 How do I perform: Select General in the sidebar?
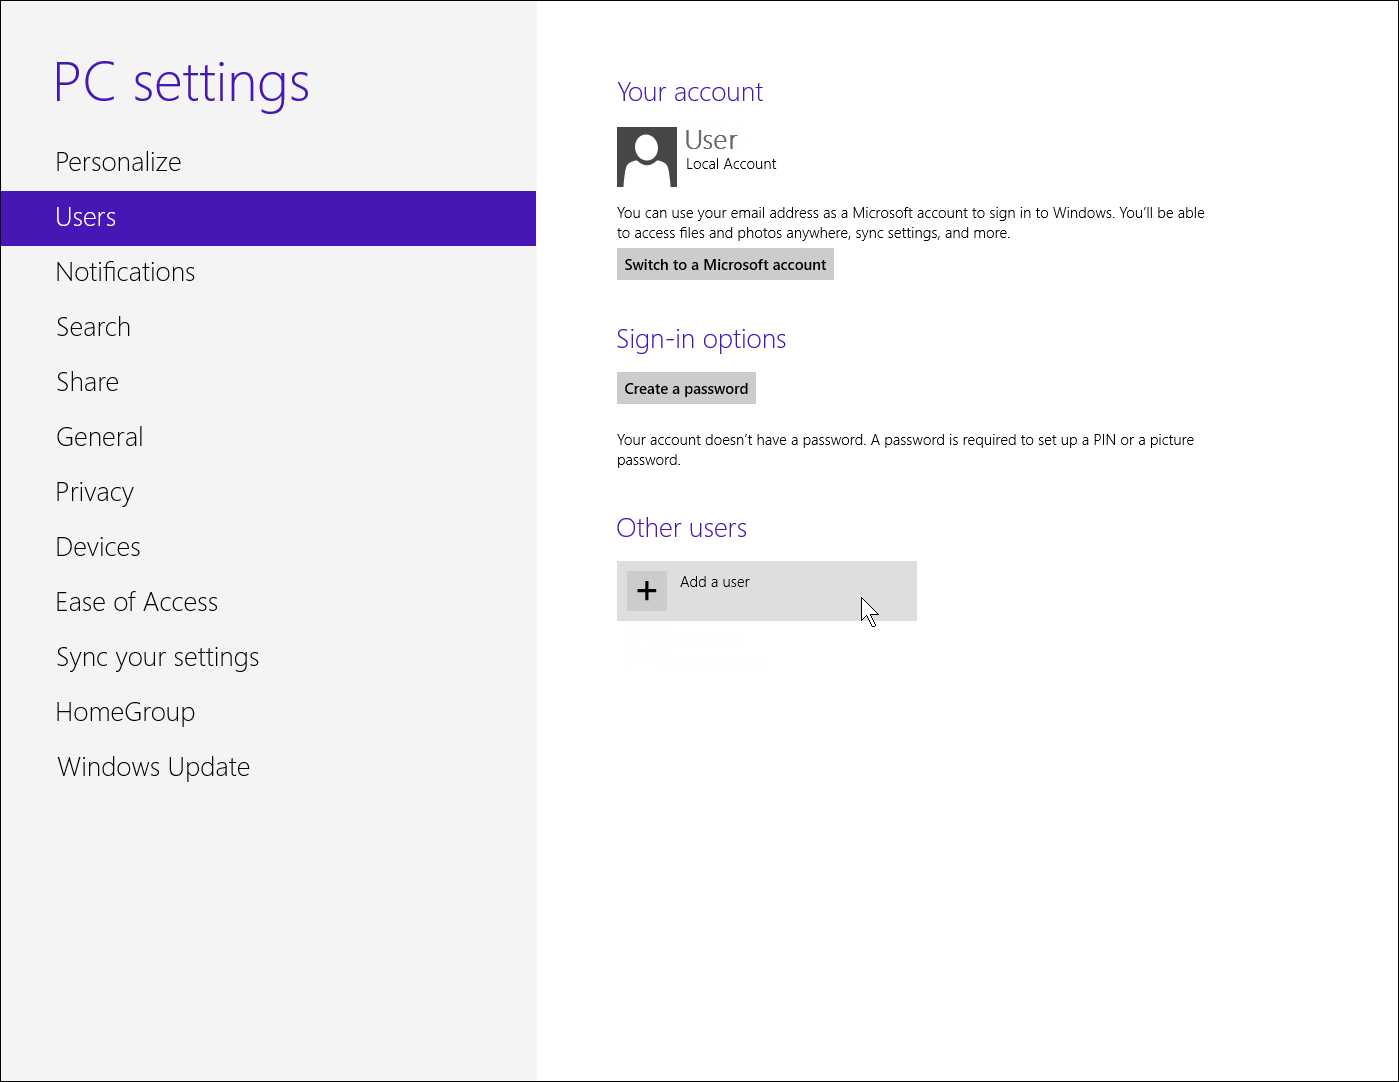tap(268, 437)
